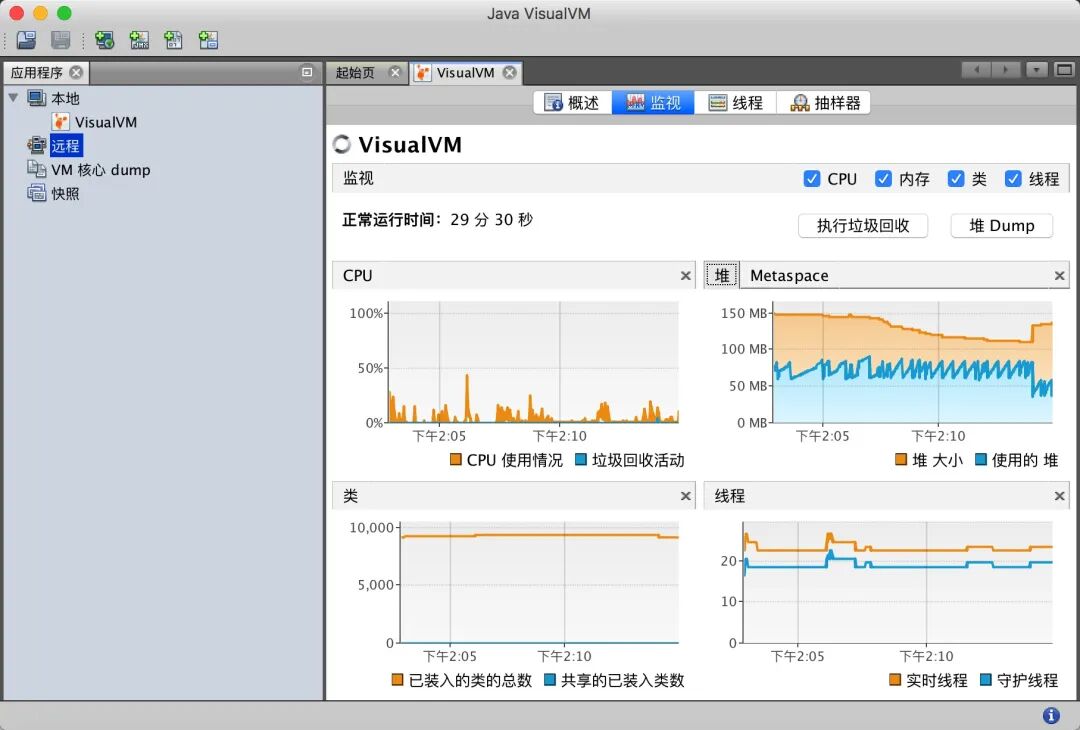Image resolution: width=1080 pixels, height=730 pixels.
Task: Toggle the 内存 checkbox
Action: pos(883,178)
